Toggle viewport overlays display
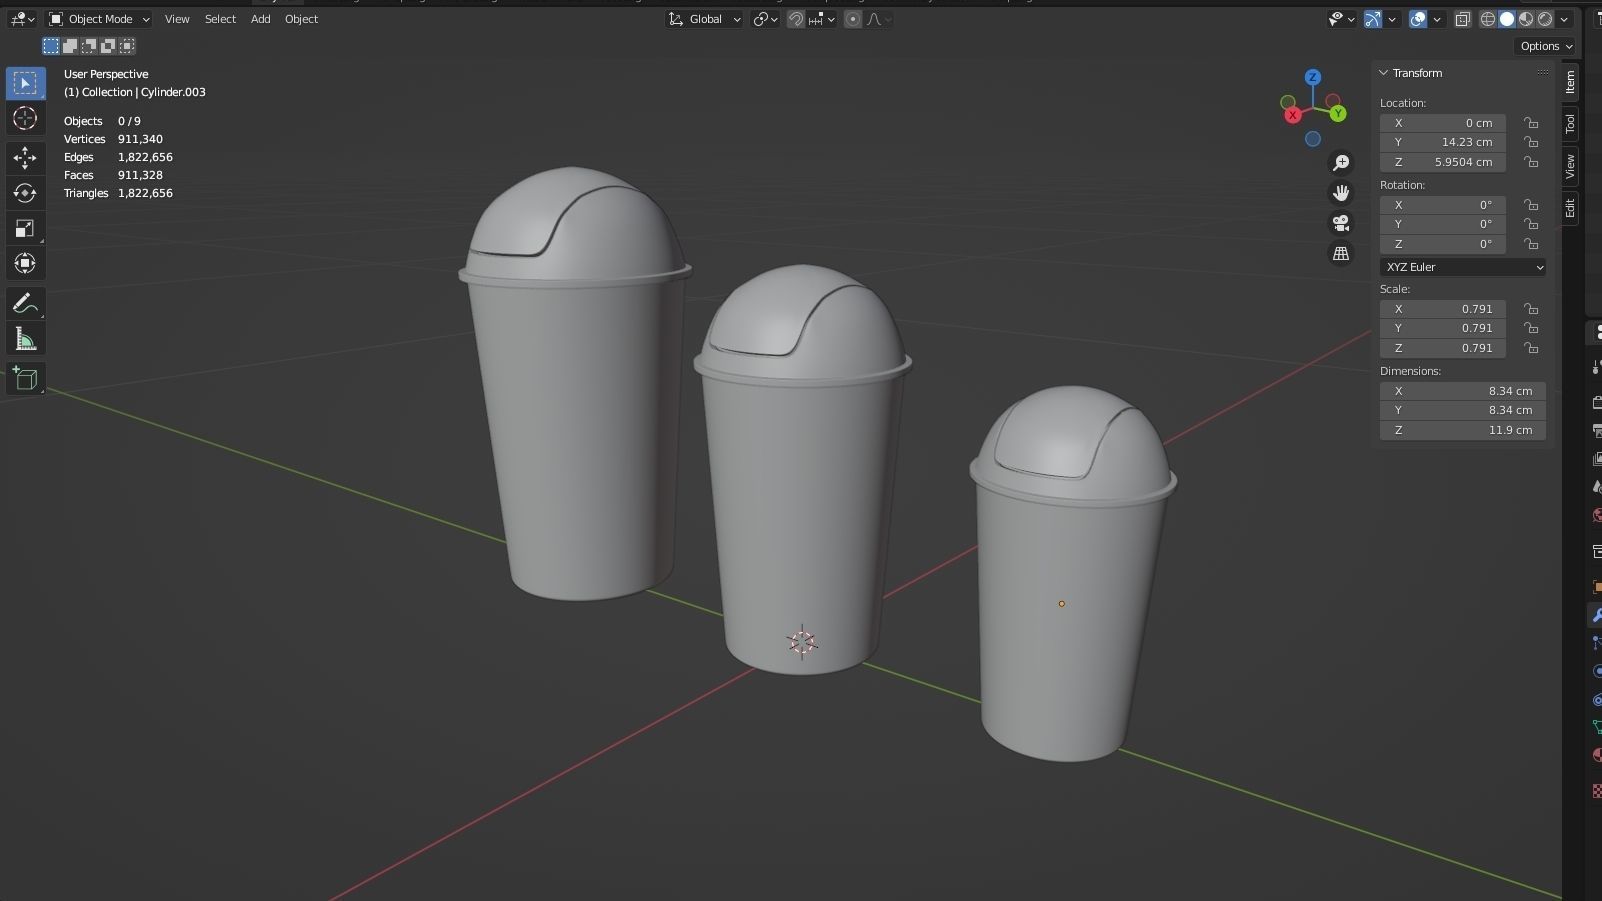 point(1418,19)
